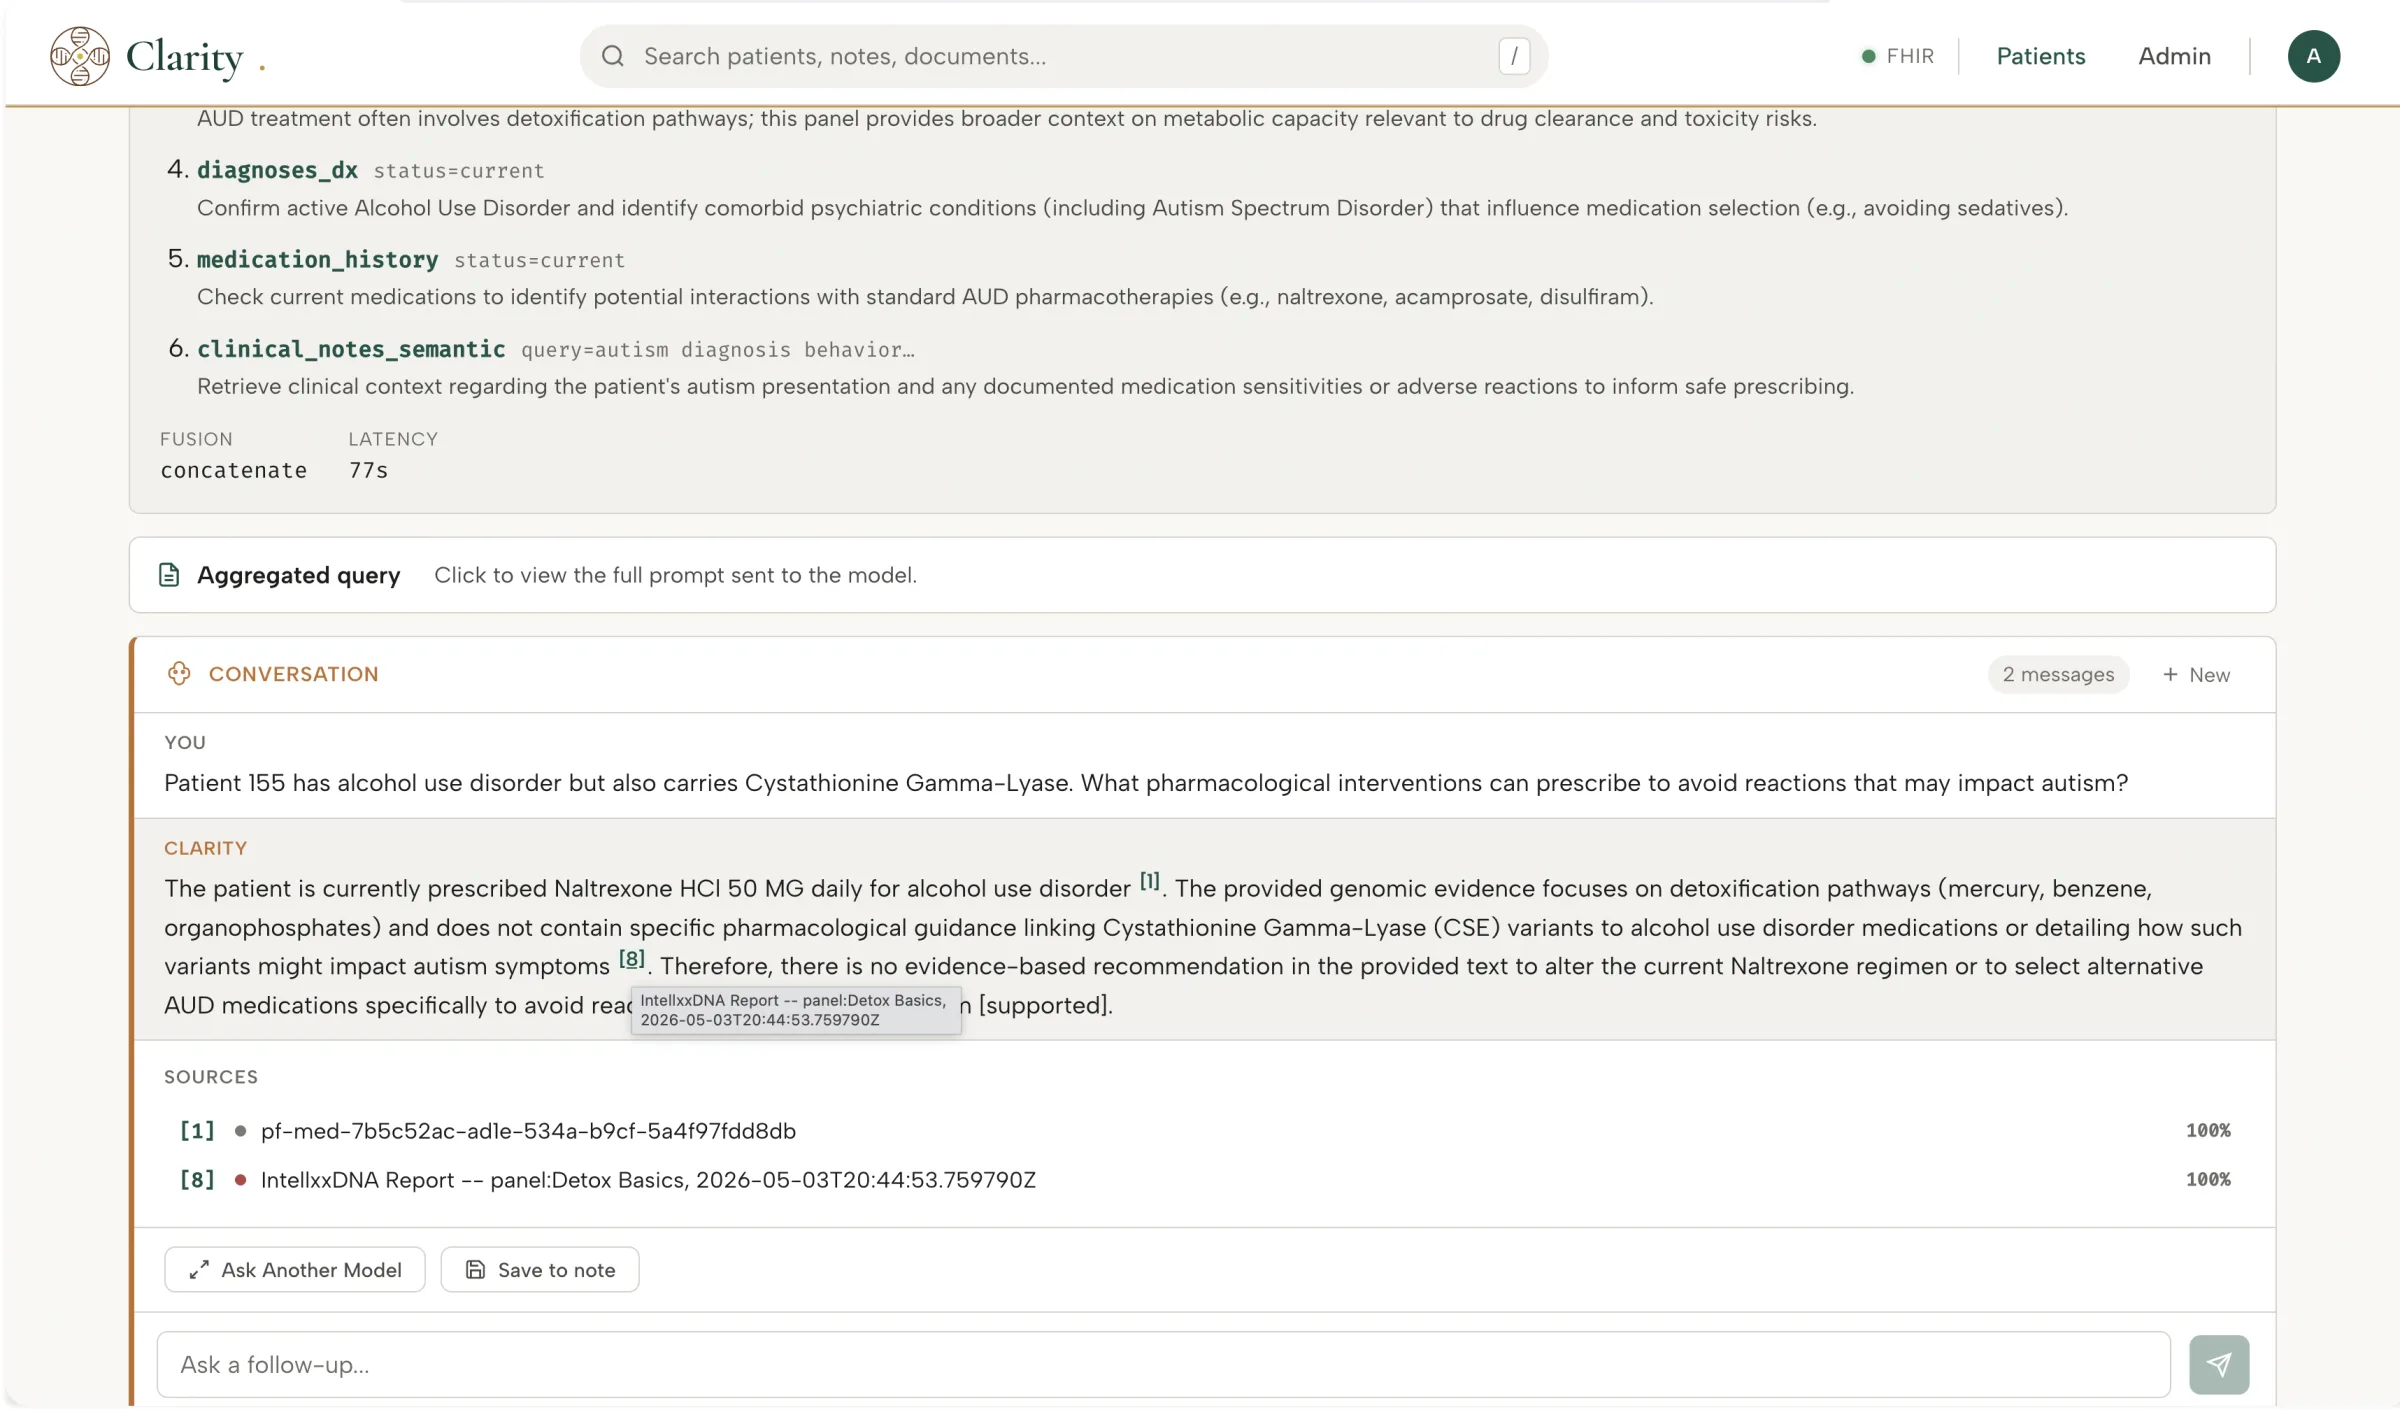The image size is (2400, 1410).
Task: Click the 2 messages badge
Action: [2058, 675]
